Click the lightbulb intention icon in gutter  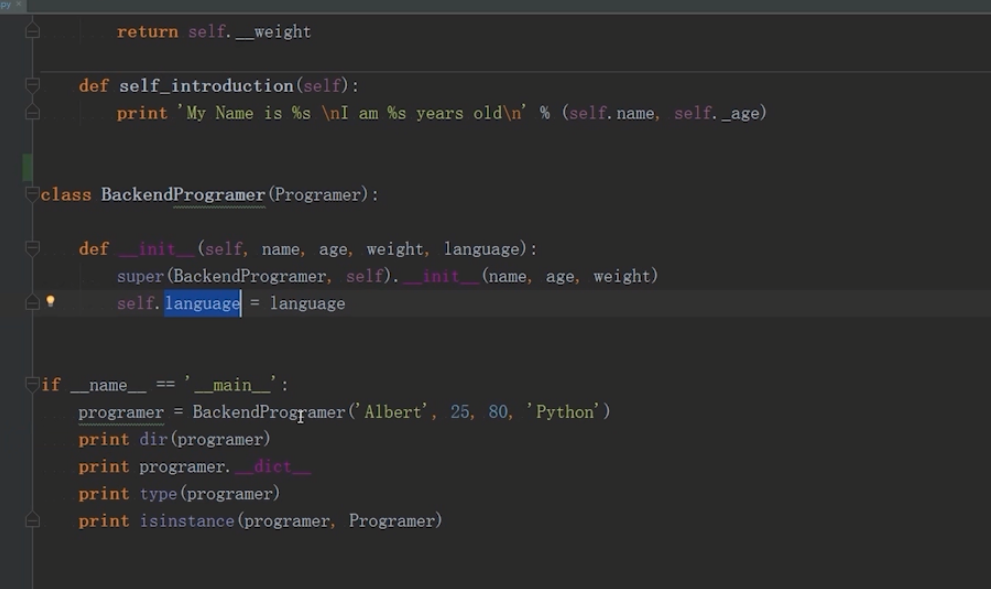[51, 301]
